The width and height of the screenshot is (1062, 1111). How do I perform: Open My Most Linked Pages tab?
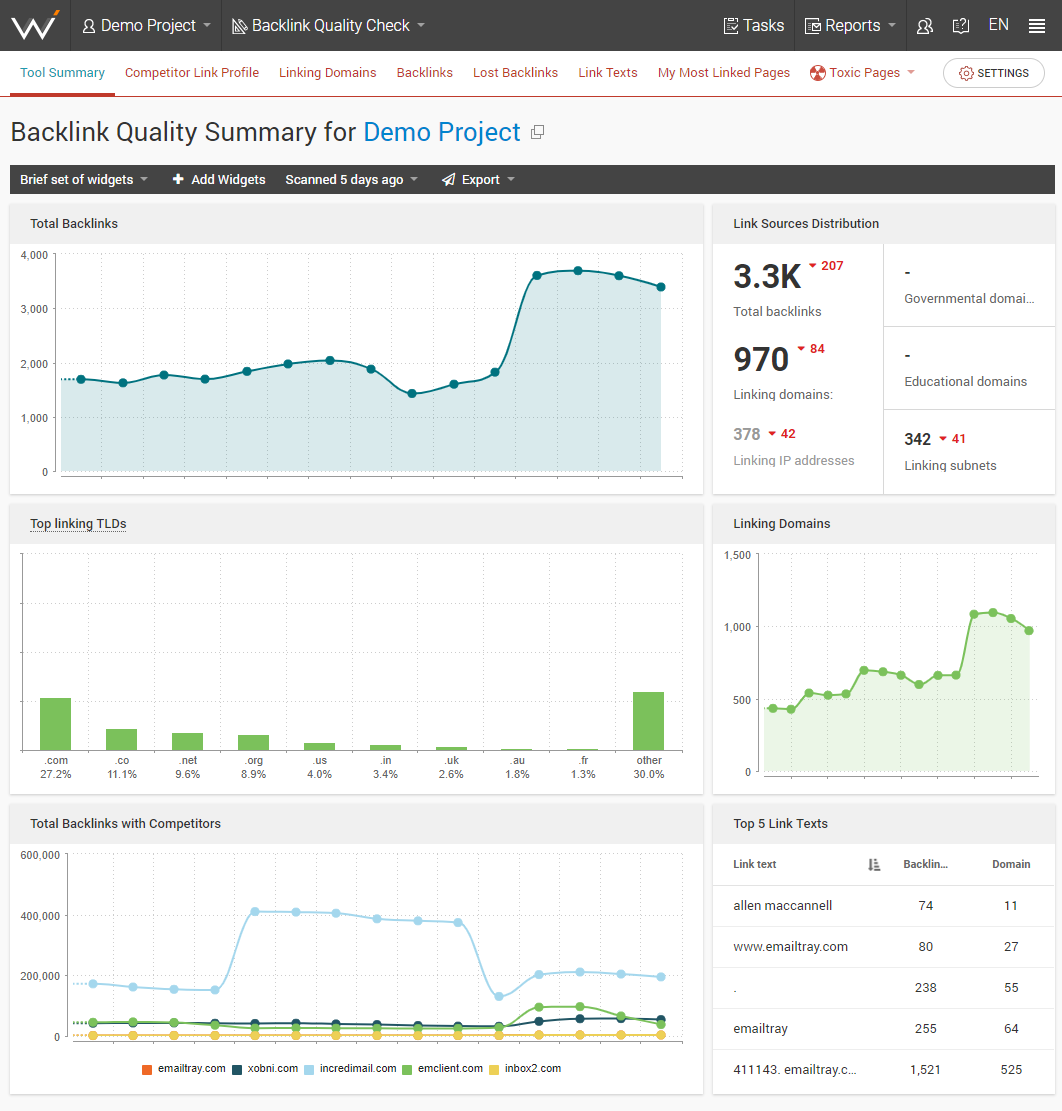tap(723, 73)
